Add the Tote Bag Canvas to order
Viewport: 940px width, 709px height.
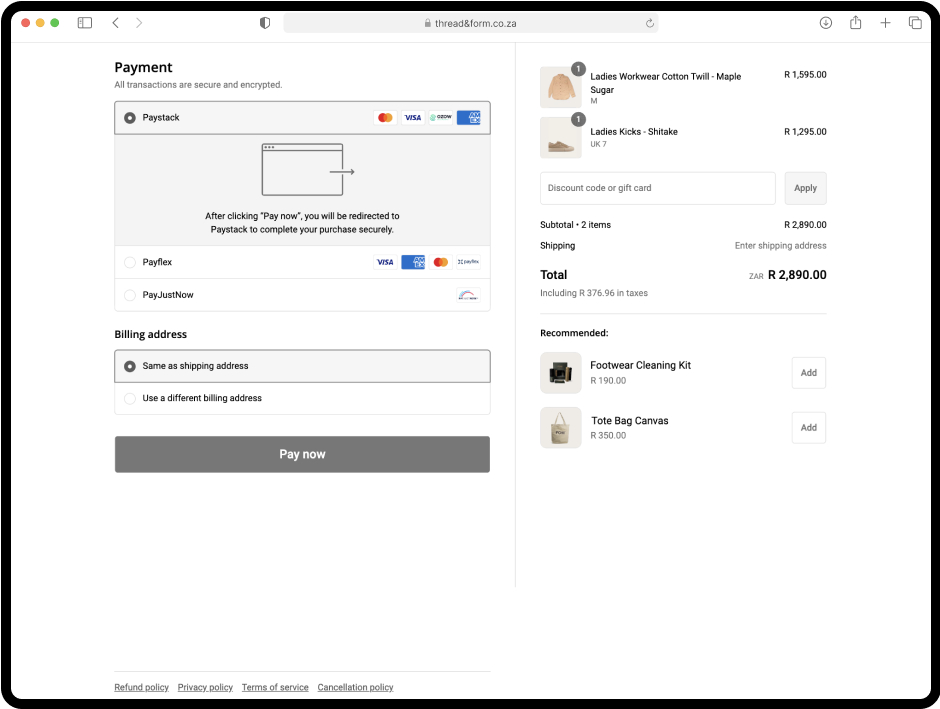point(808,428)
